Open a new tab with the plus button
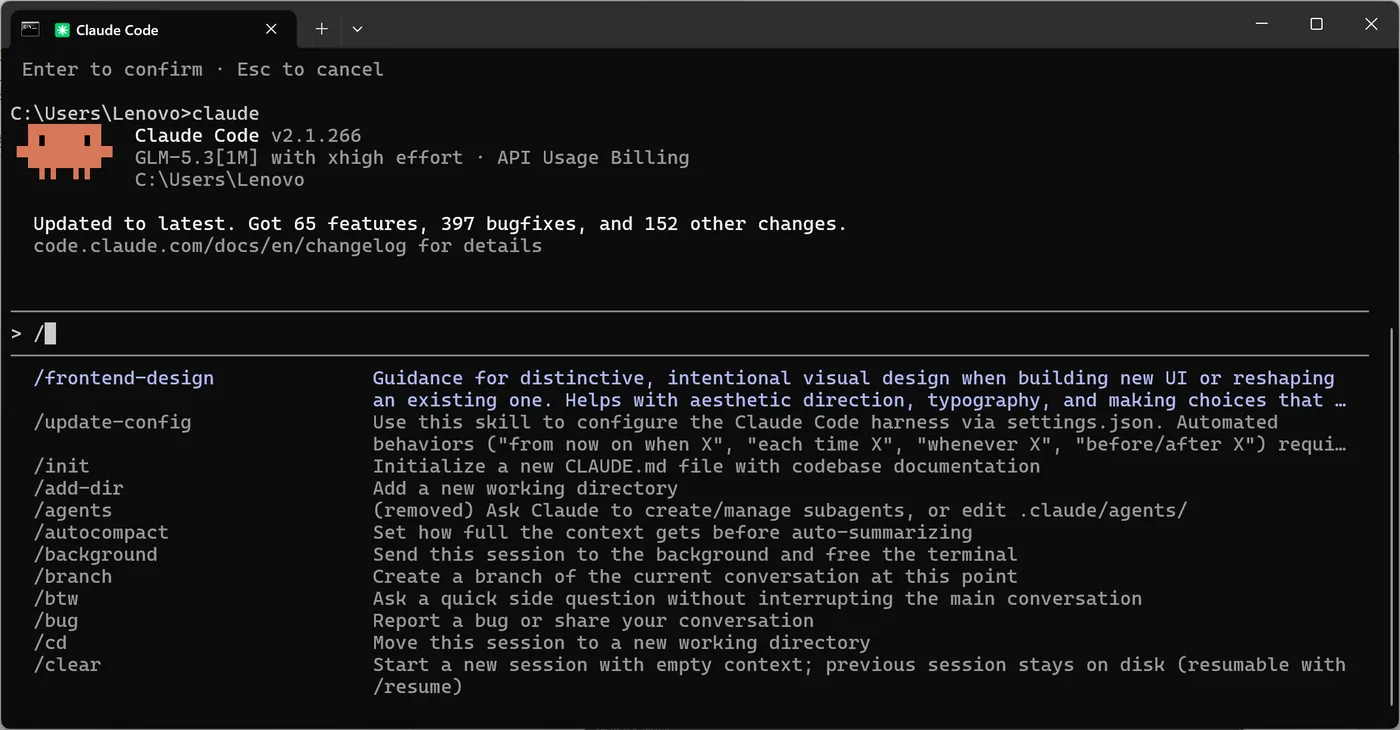This screenshot has height=730, width=1400. [x=321, y=30]
